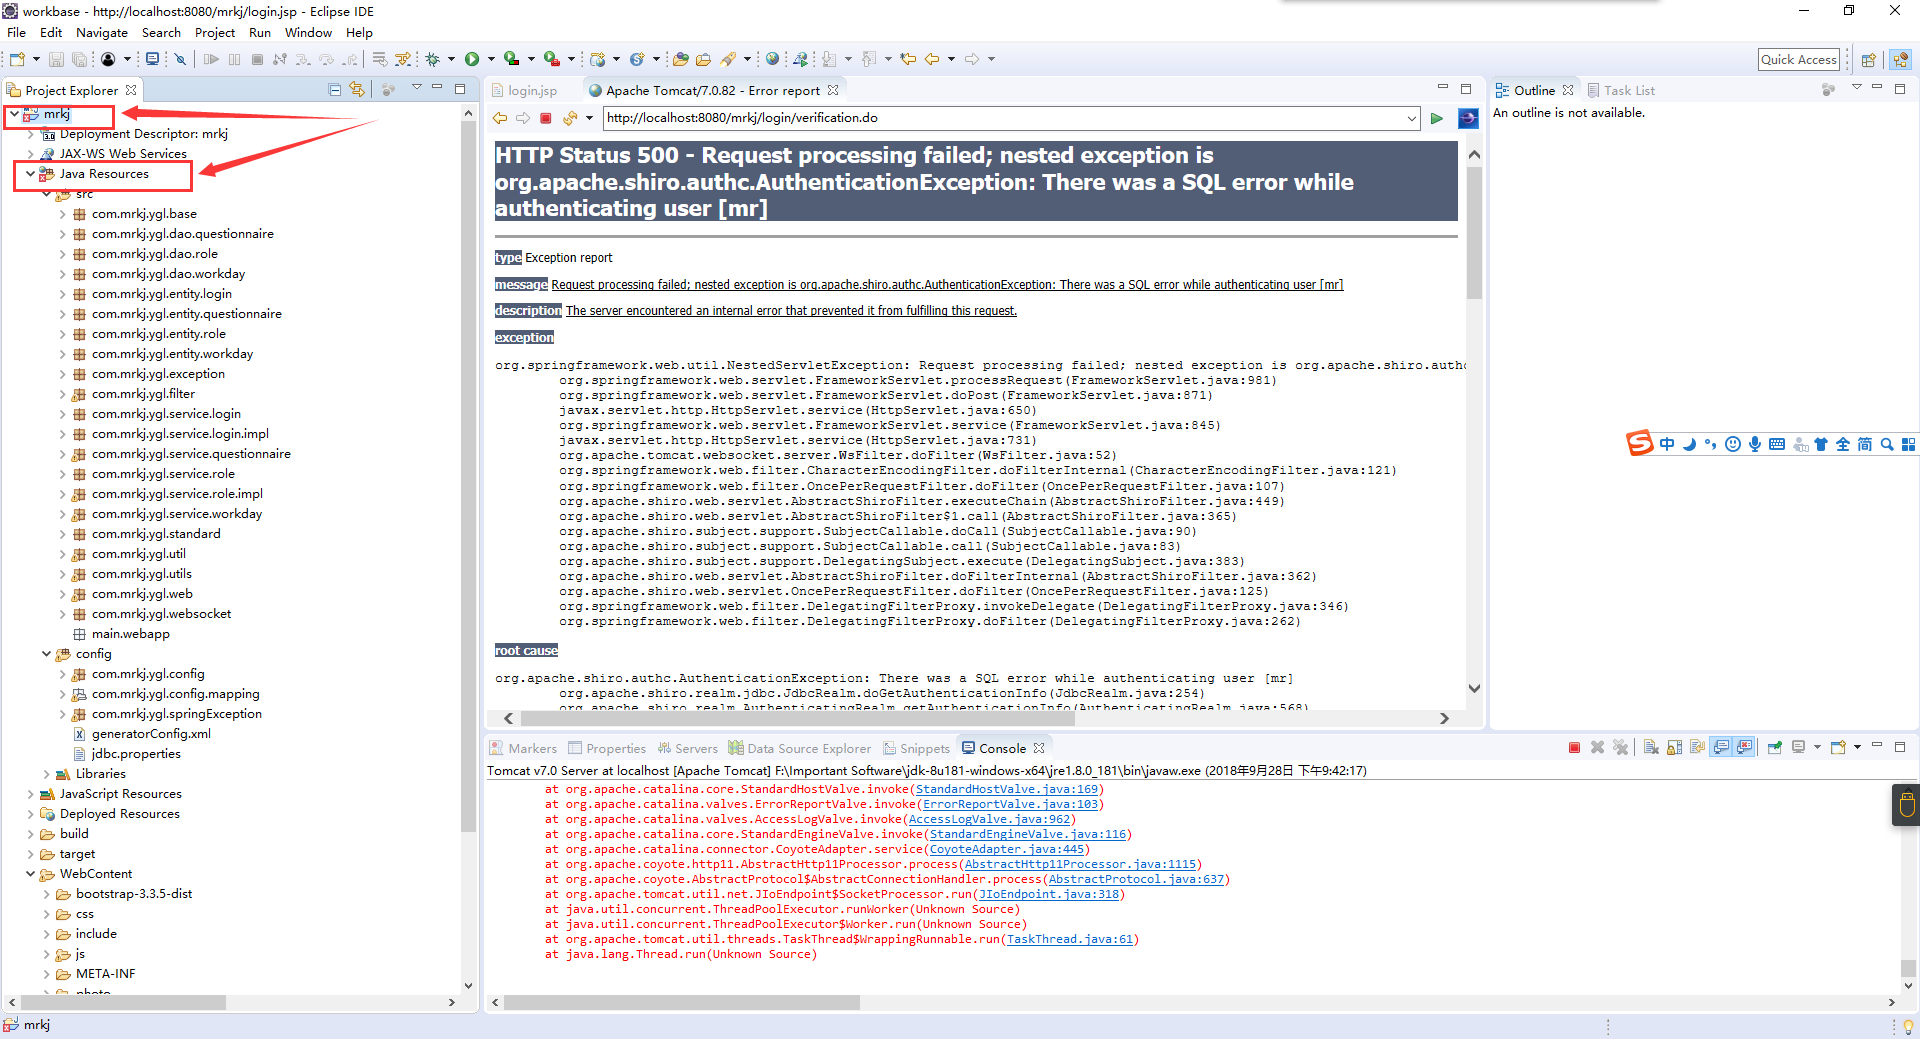This screenshot has width=1920, height=1039.
Task: Switch to the Task List tab
Action: pos(1620,90)
